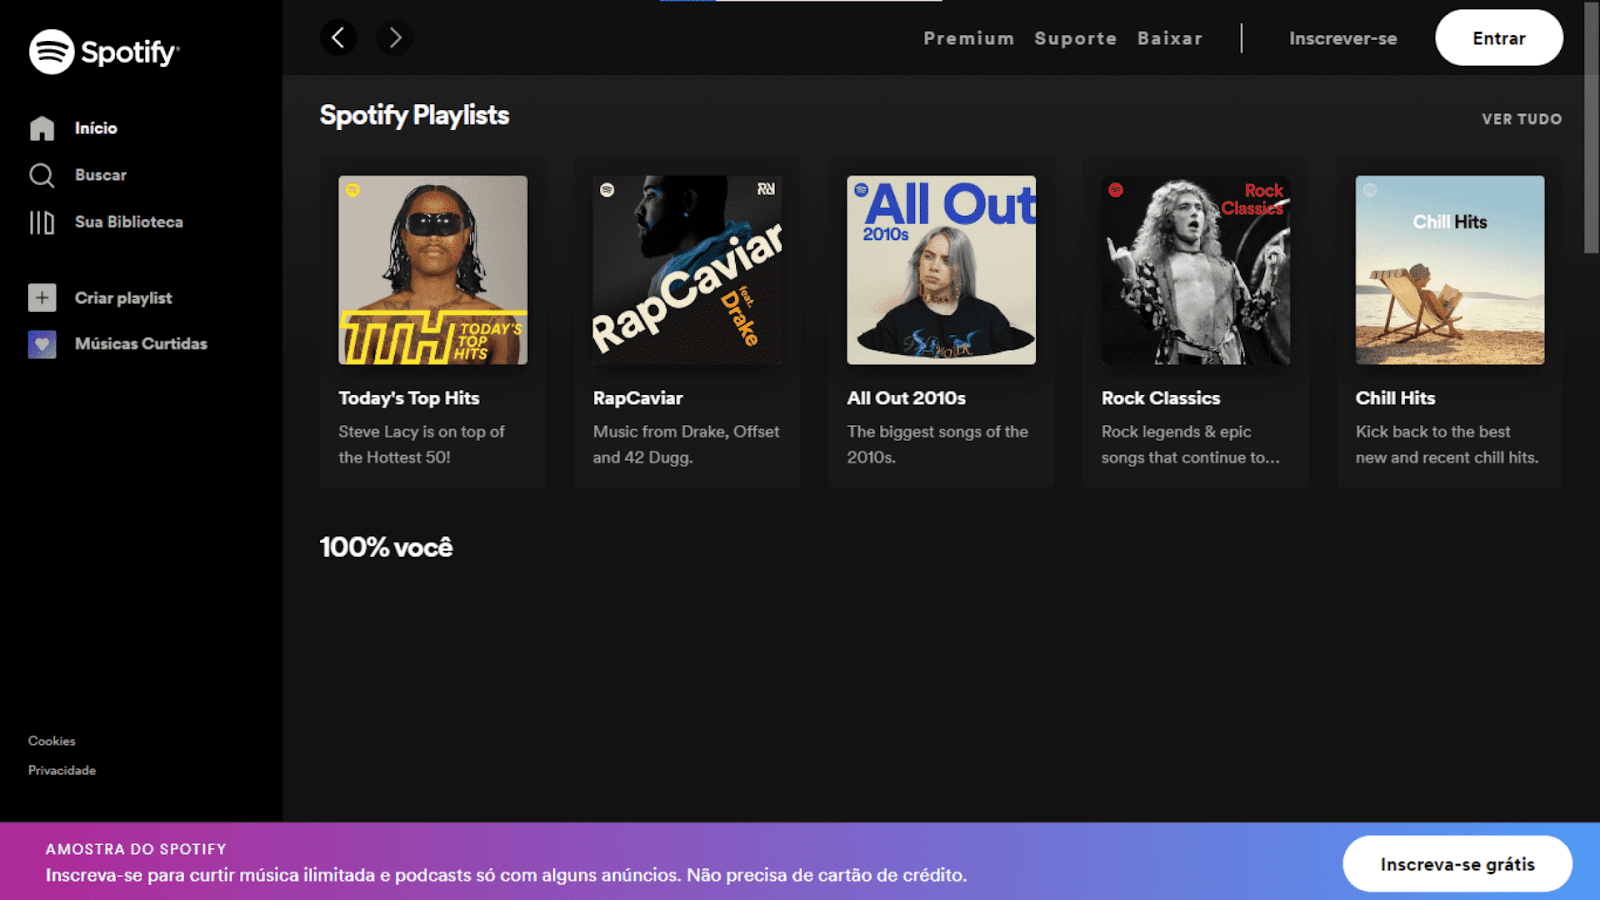Click the Inscreva-se grátis banner button
This screenshot has height=900, width=1600.
click(x=1457, y=864)
